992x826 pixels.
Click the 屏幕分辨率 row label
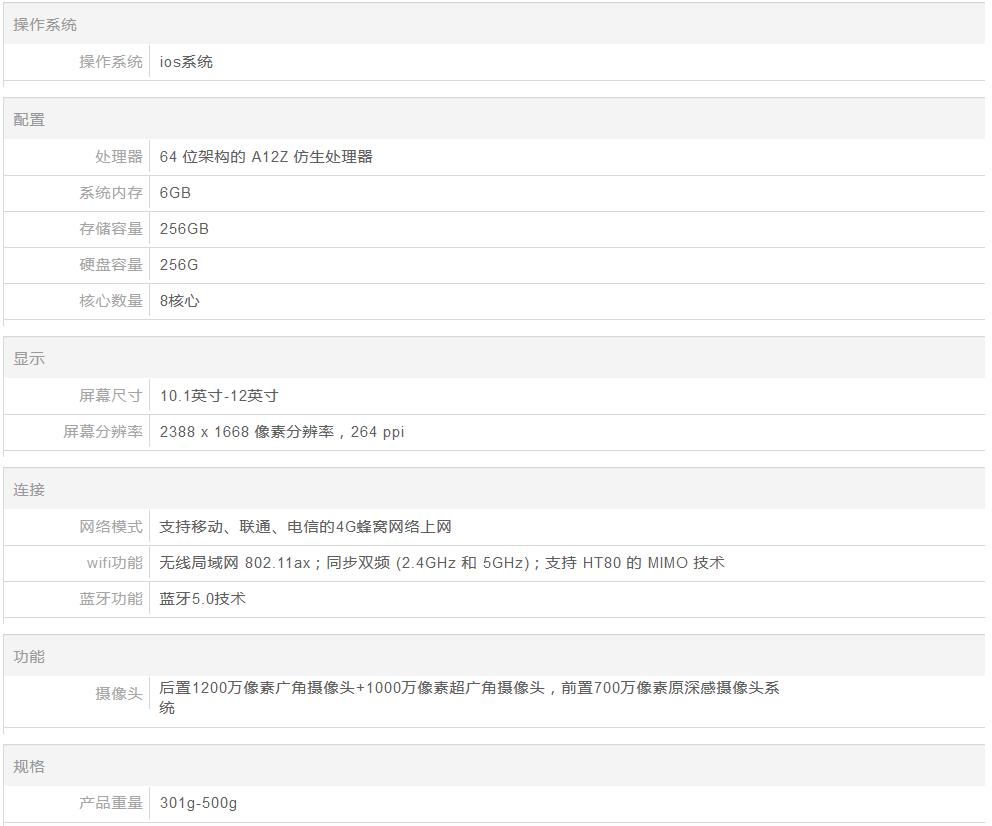(x=103, y=432)
